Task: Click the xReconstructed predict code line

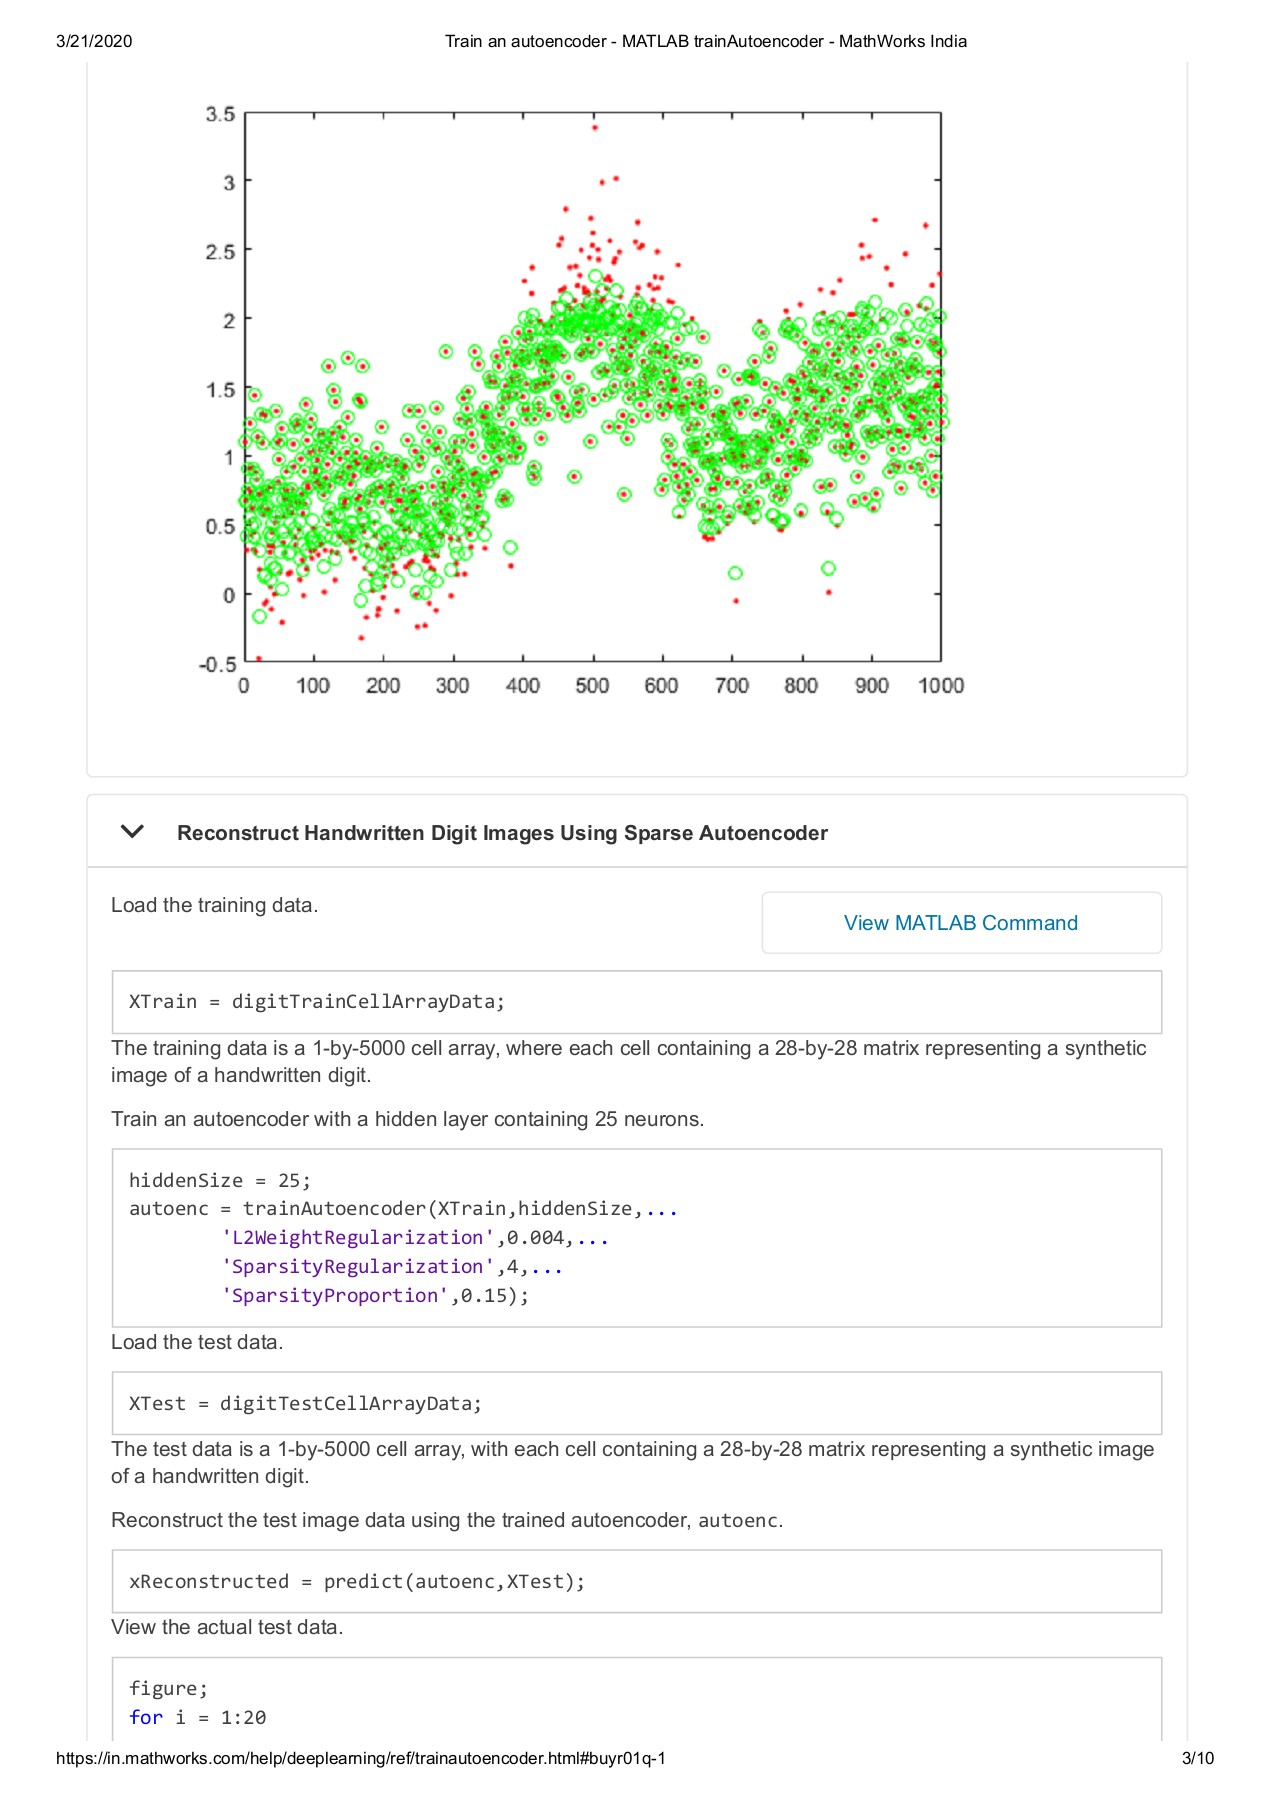Action: [357, 1582]
